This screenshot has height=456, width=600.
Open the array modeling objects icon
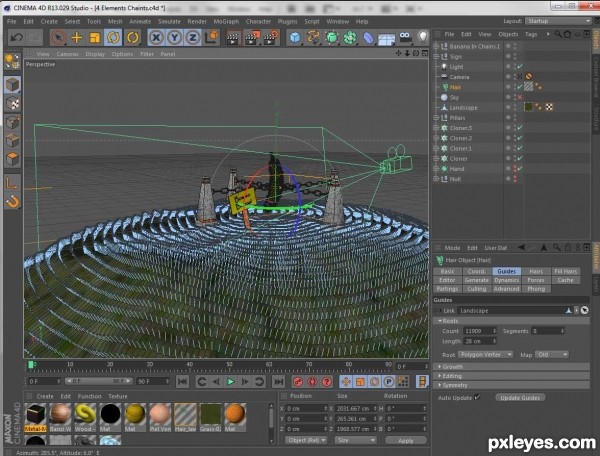tap(350, 37)
